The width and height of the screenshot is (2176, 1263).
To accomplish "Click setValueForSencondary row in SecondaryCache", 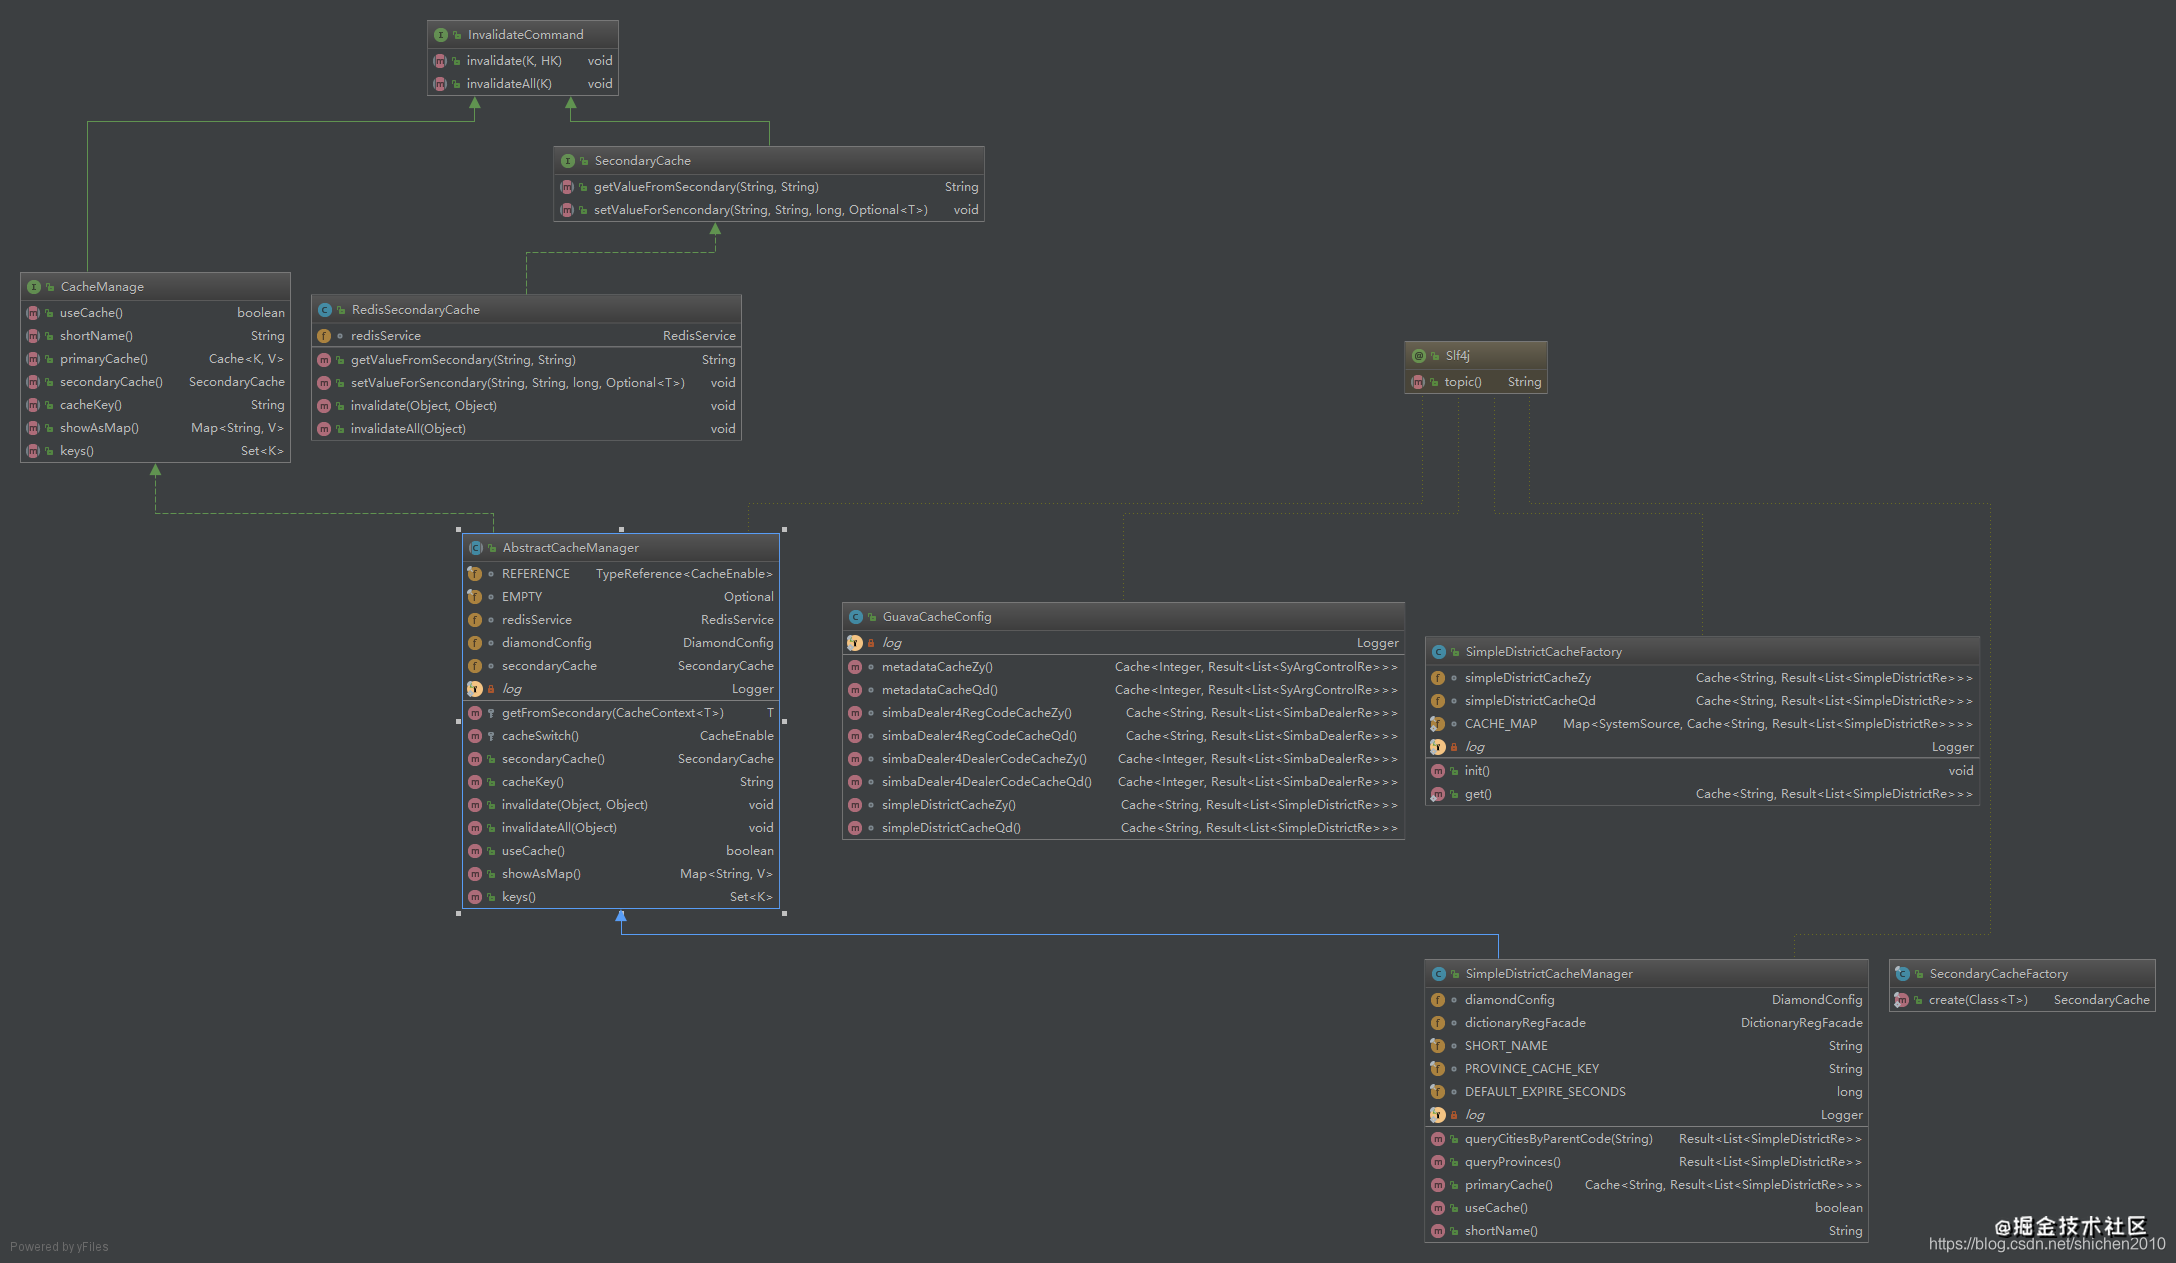I will [769, 210].
